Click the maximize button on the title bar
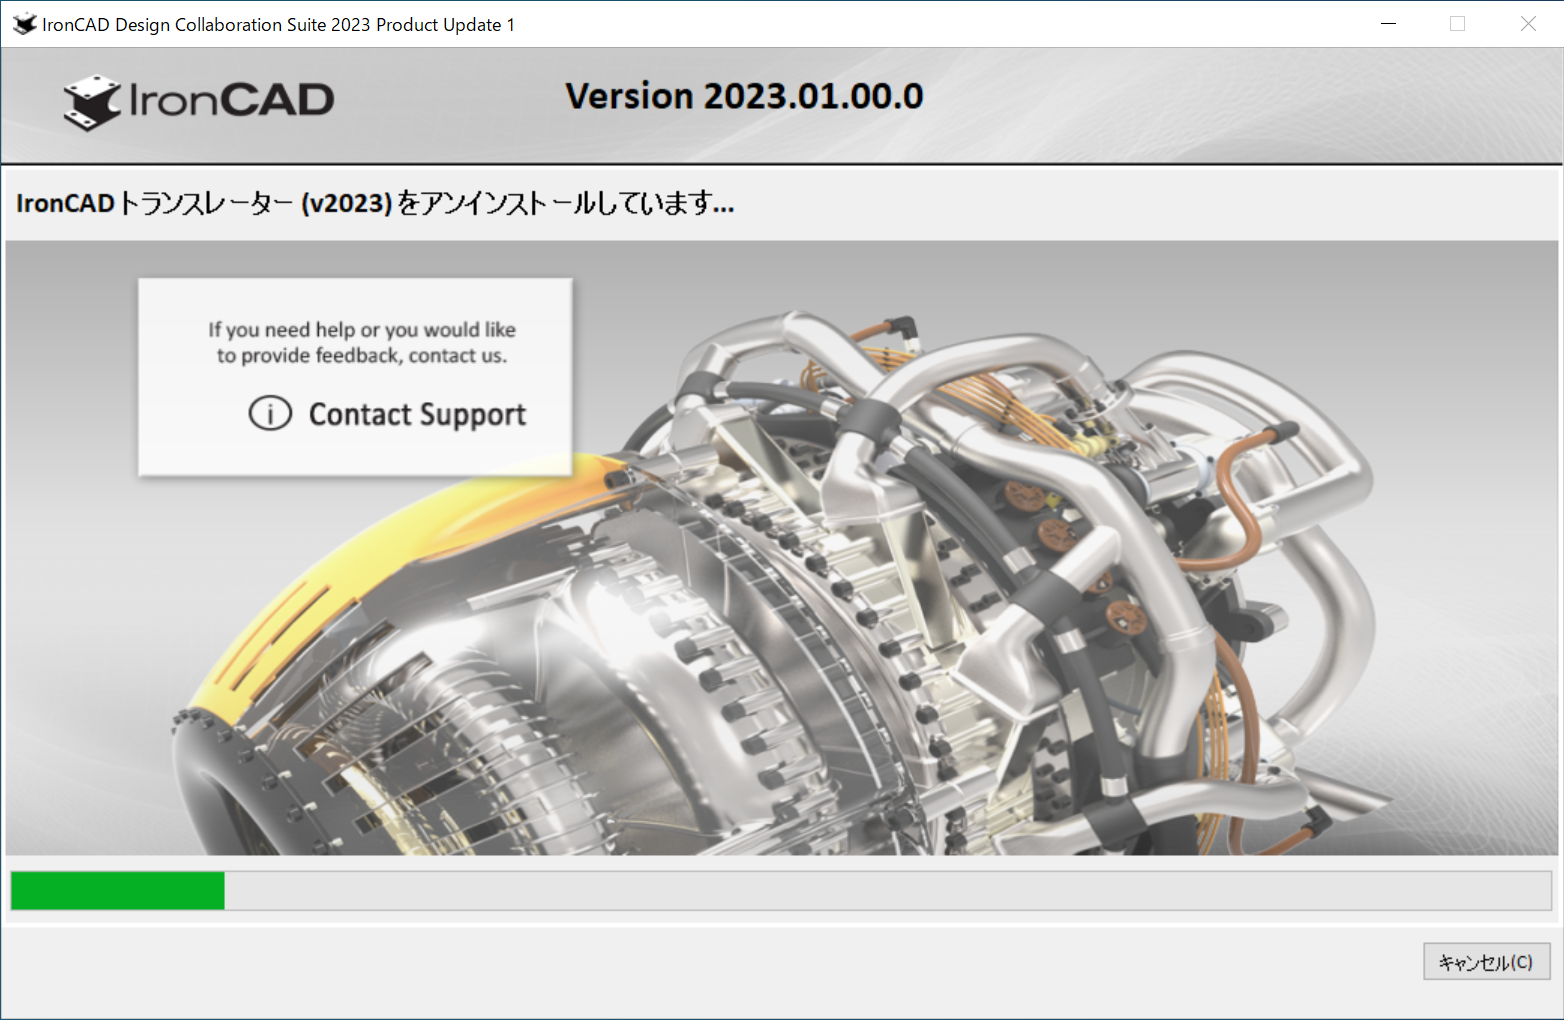Viewport: 1564px width, 1020px height. coord(1458,23)
